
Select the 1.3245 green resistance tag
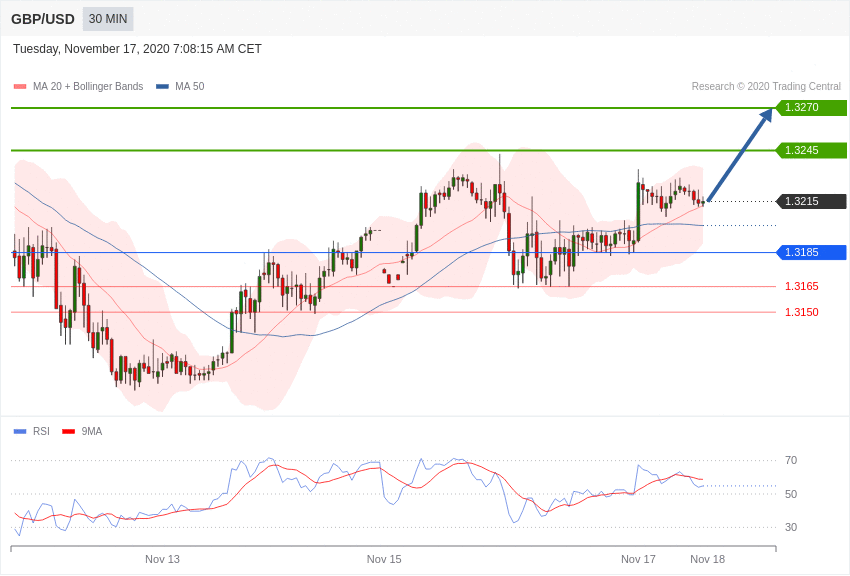(811, 150)
